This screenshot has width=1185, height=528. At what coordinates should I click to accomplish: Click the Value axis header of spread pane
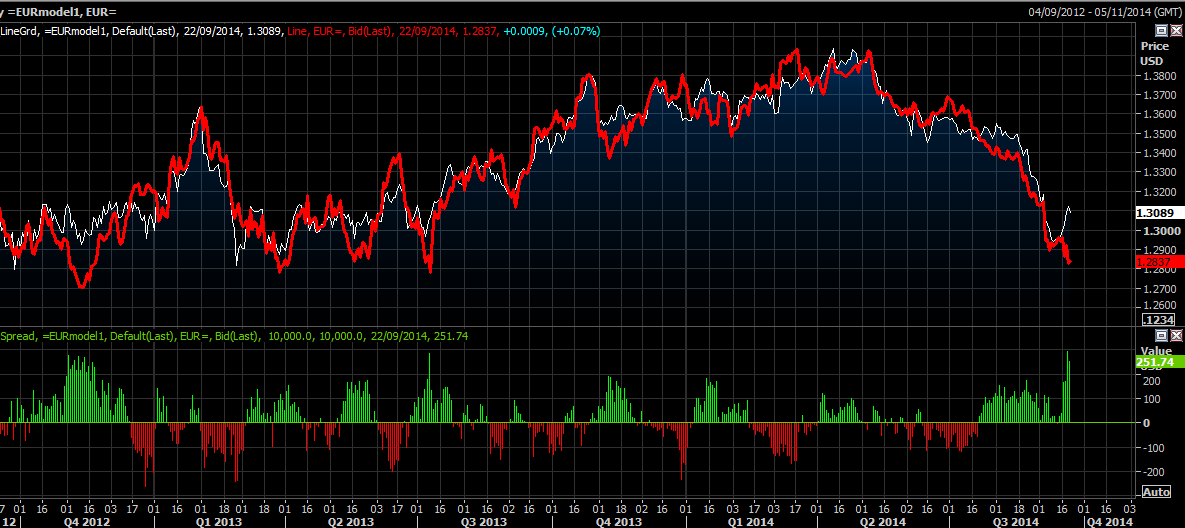coord(1156,351)
